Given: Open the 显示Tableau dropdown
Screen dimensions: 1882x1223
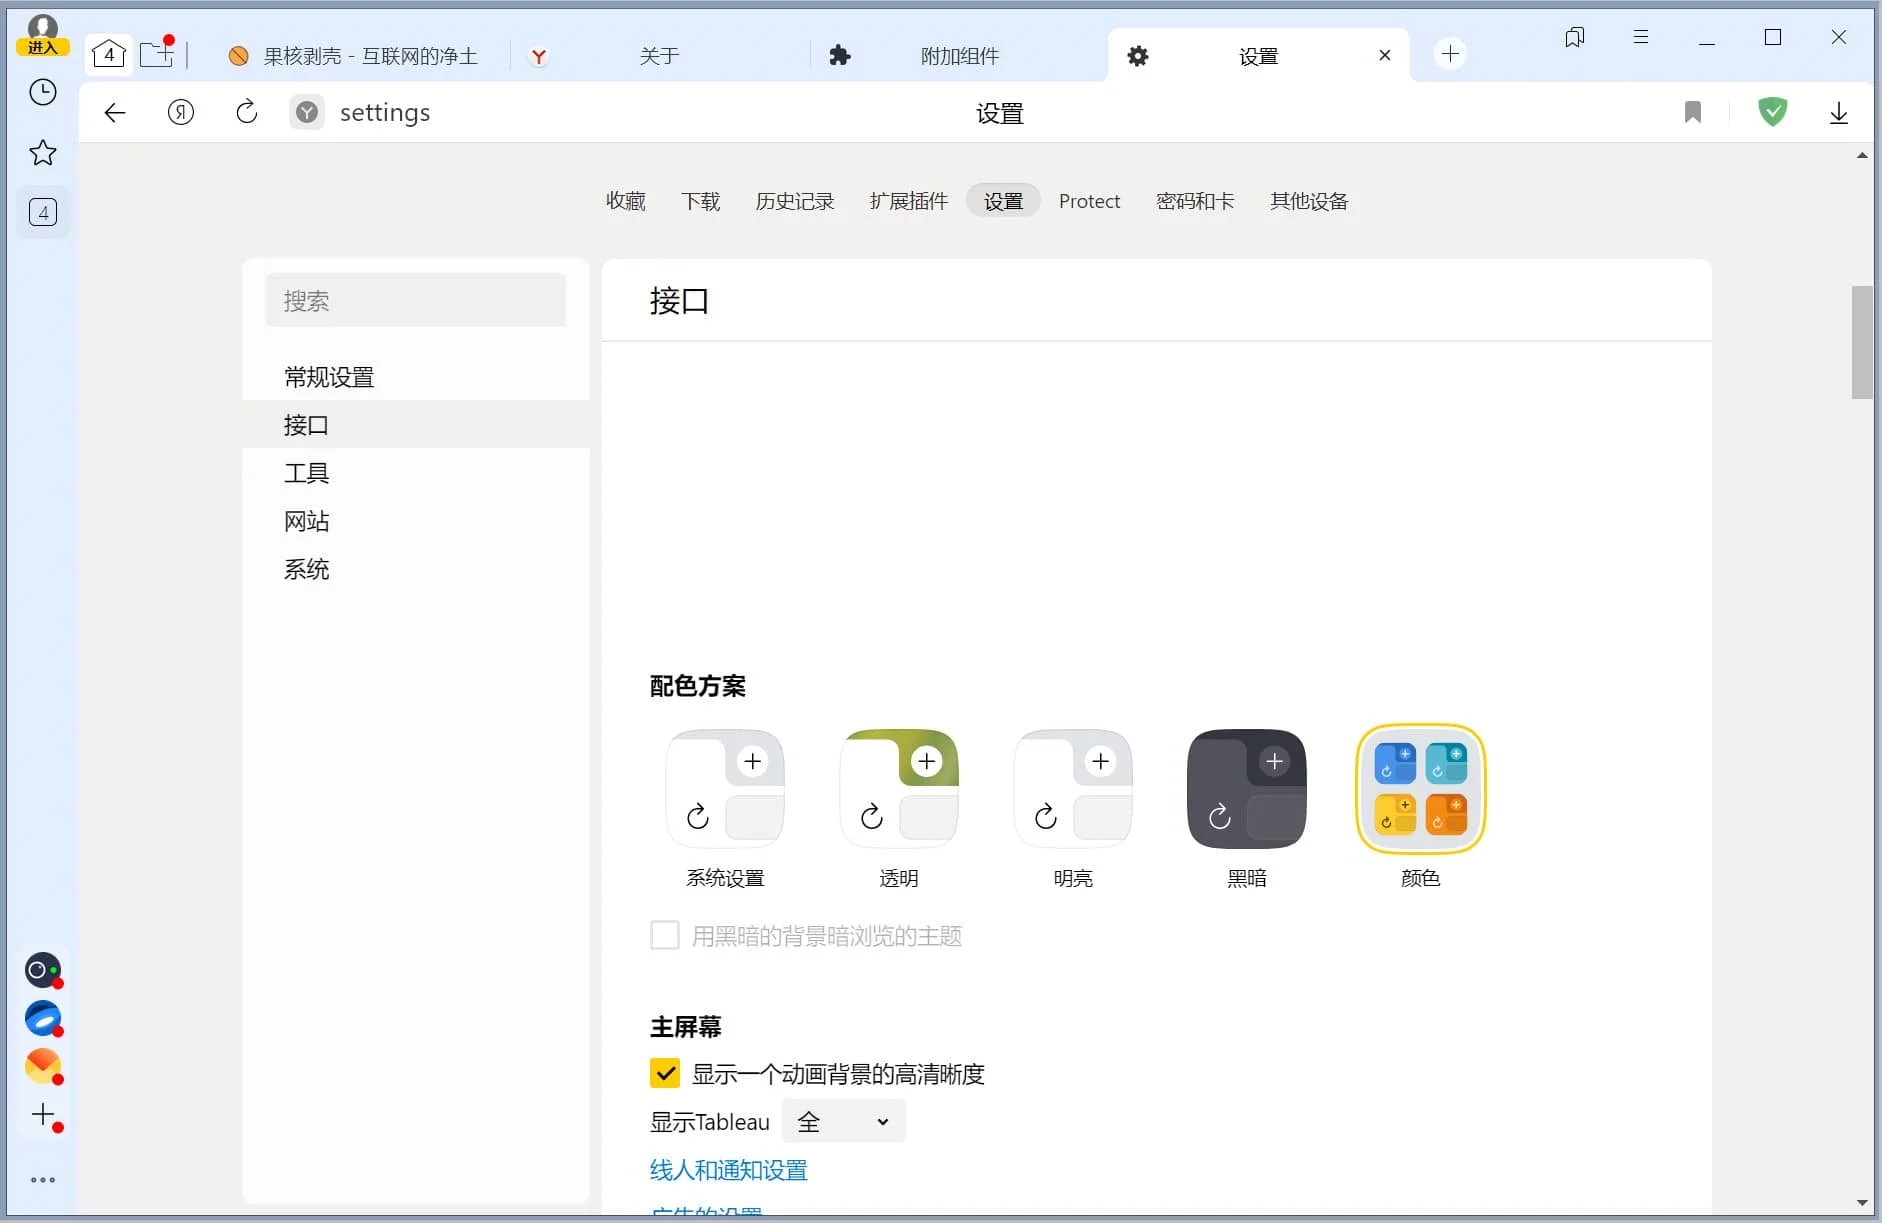Looking at the screenshot, I should (843, 1121).
